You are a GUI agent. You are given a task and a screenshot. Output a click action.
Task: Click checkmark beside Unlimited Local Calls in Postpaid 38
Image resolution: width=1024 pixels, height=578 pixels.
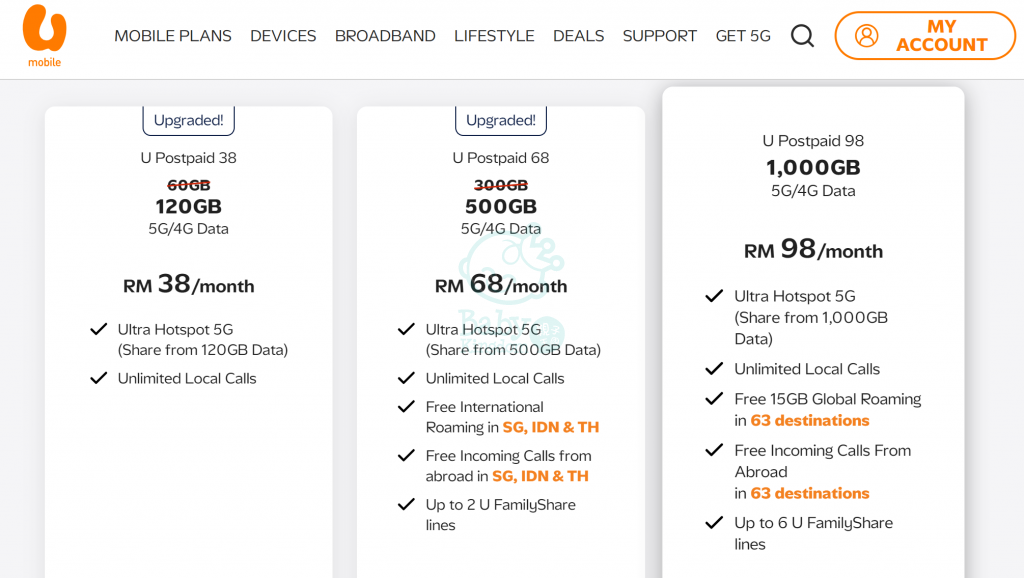pyautogui.click(x=99, y=378)
